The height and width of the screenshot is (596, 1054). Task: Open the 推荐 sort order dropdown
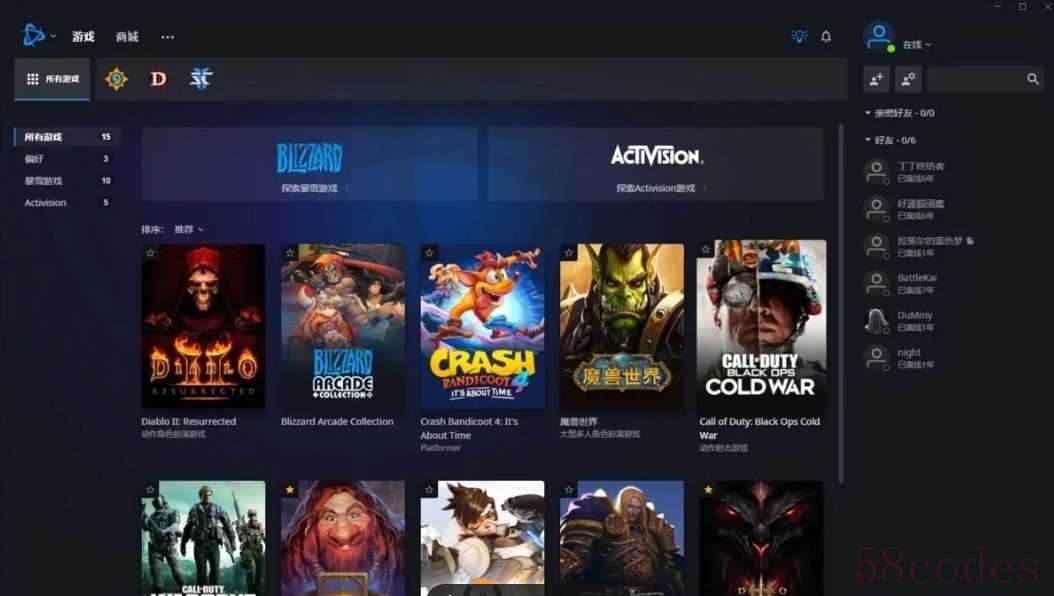188,229
